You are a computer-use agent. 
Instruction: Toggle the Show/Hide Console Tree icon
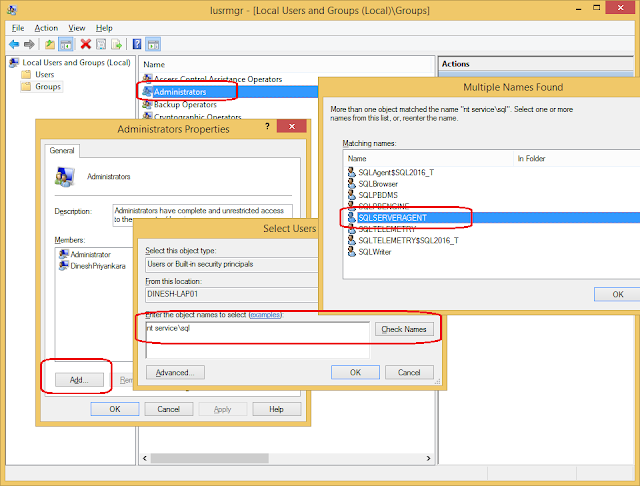pos(66,44)
